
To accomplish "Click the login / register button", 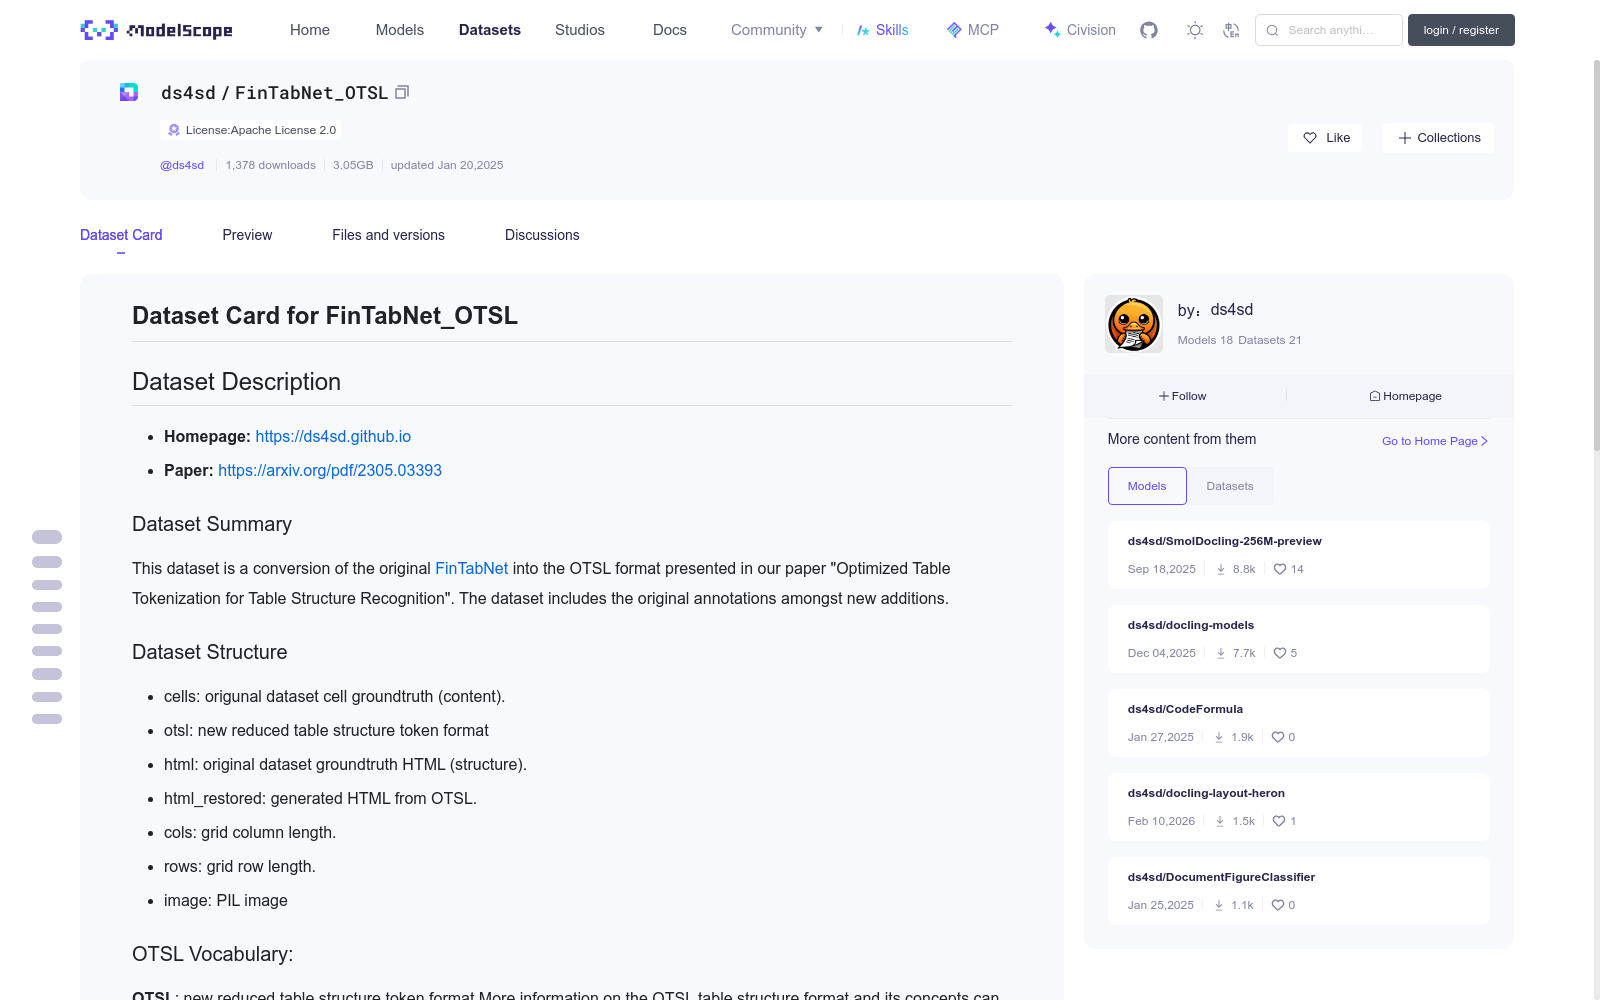I will click(1461, 30).
